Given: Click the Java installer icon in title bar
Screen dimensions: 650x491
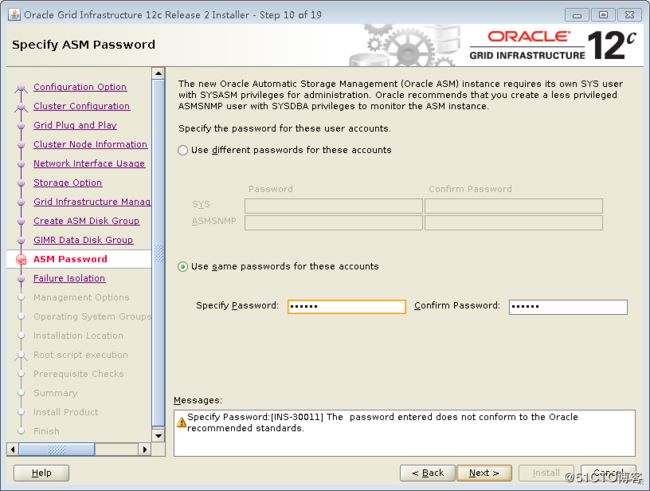Looking at the screenshot, I should coord(14,15).
